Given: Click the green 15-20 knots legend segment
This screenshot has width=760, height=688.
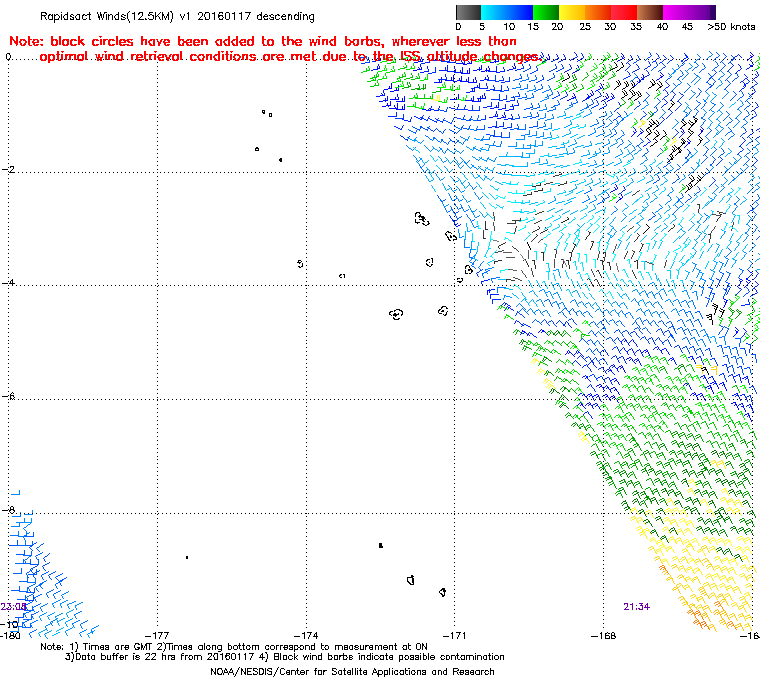Looking at the screenshot, I should (x=546, y=12).
